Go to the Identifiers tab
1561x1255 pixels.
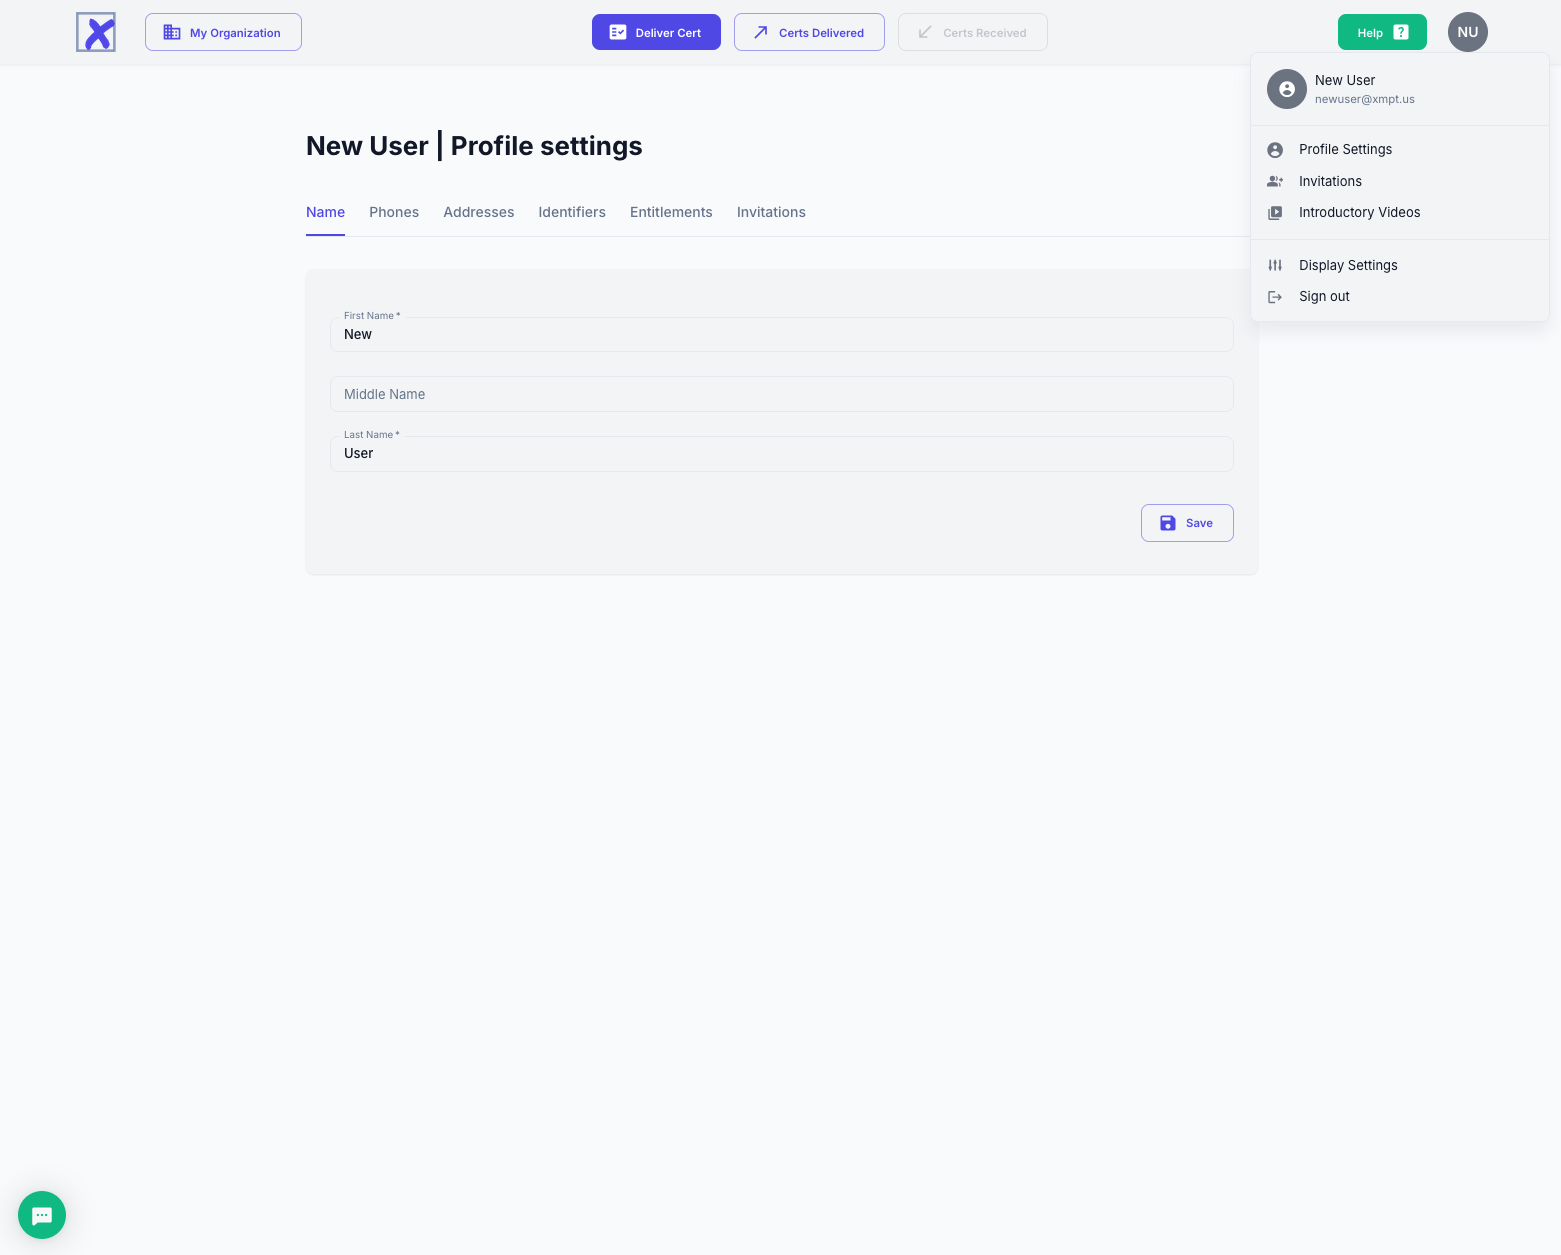pos(572,212)
